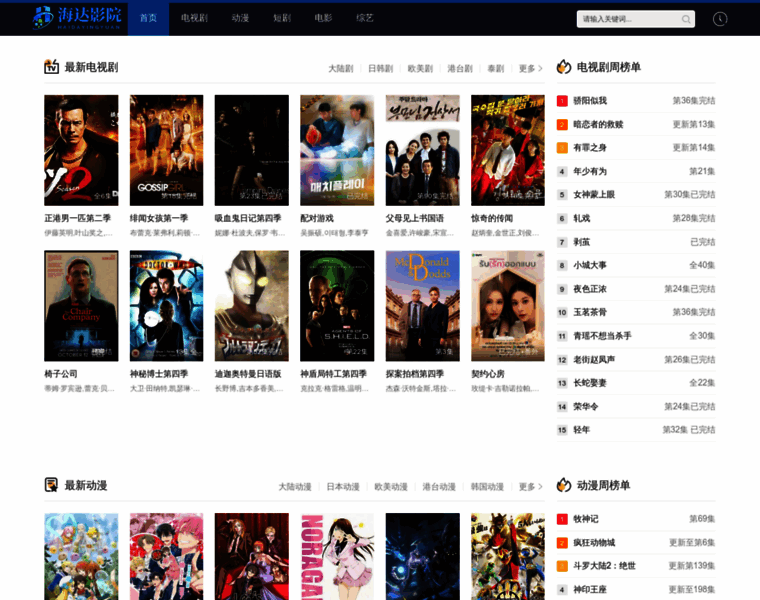Filter TV dramas by 大陆剧
Image resolution: width=760 pixels, height=600 pixels.
341,69
